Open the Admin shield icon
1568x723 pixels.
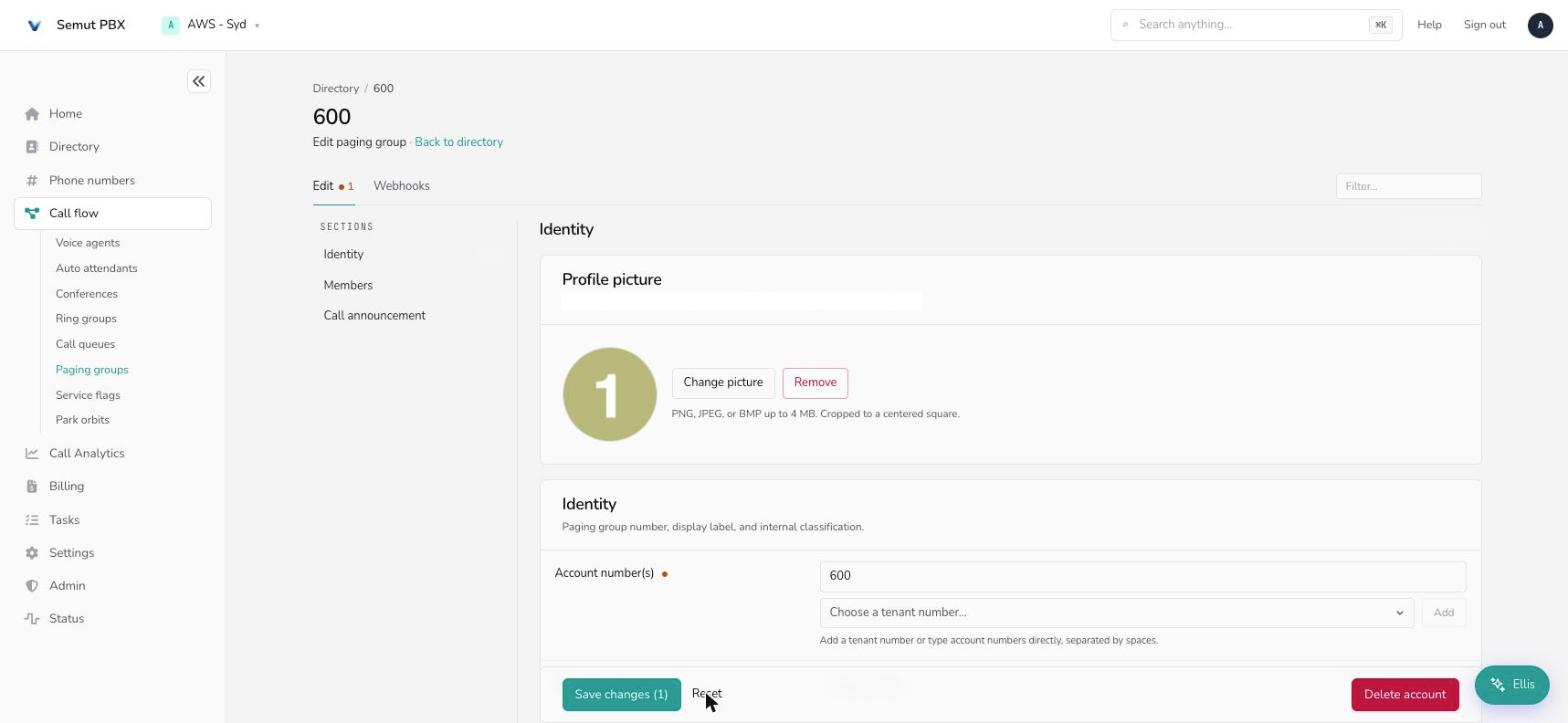coord(32,586)
